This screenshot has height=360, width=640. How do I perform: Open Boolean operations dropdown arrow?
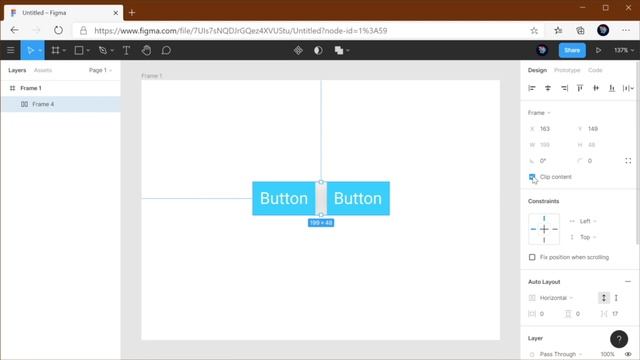pos(348,51)
